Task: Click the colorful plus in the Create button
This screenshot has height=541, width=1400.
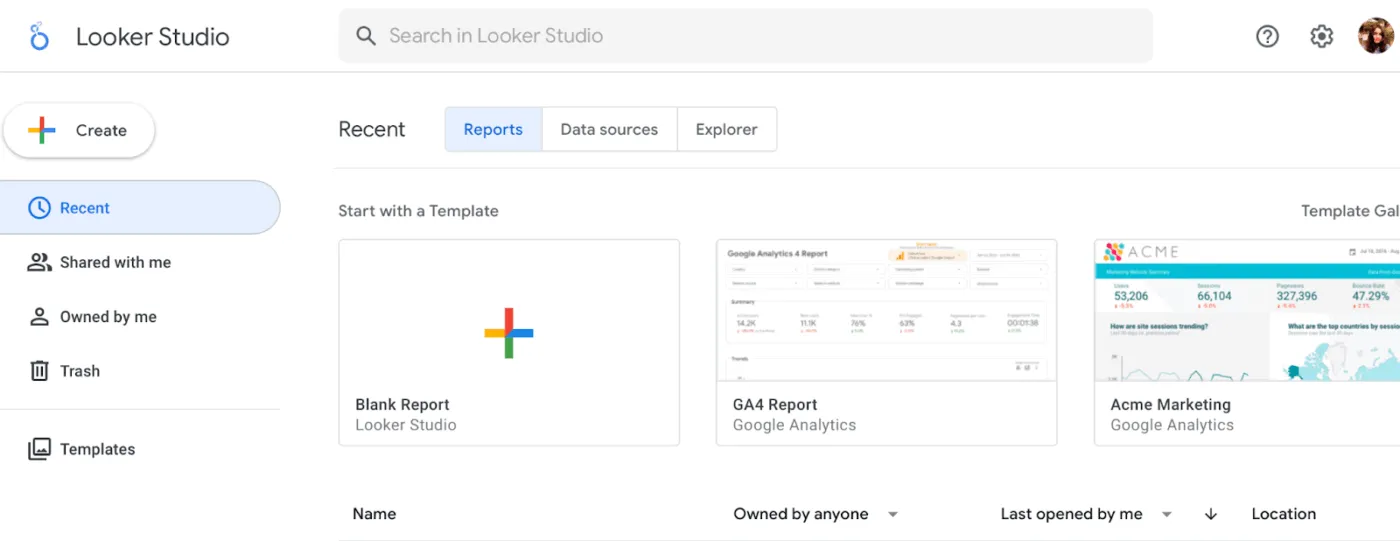Action: click(x=42, y=130)
